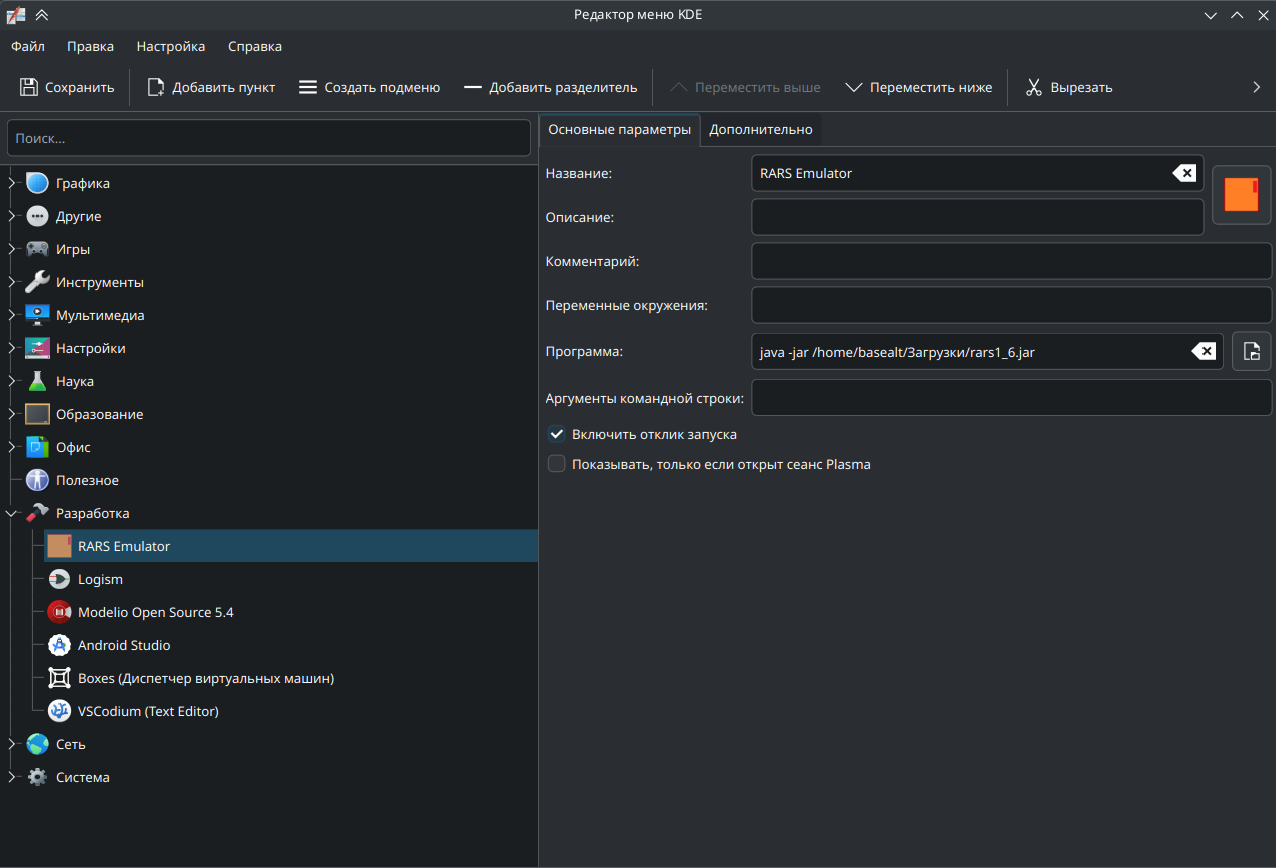Select Modelio Open Source 5.4 entry

tap(156, 612)
